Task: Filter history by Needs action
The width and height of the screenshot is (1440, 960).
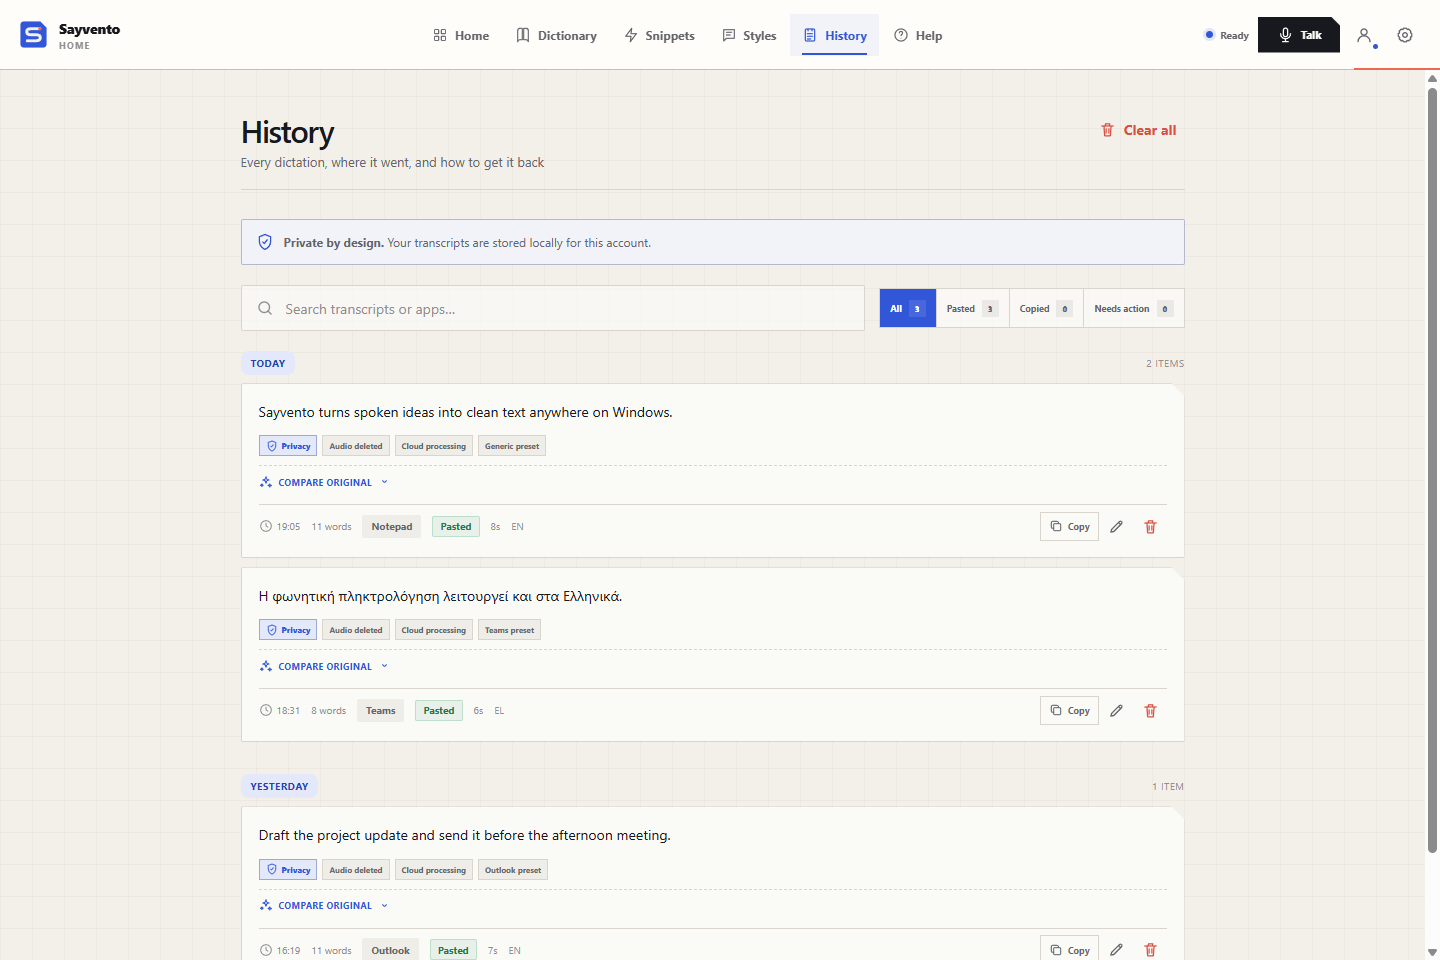Action: point(1133,308)
